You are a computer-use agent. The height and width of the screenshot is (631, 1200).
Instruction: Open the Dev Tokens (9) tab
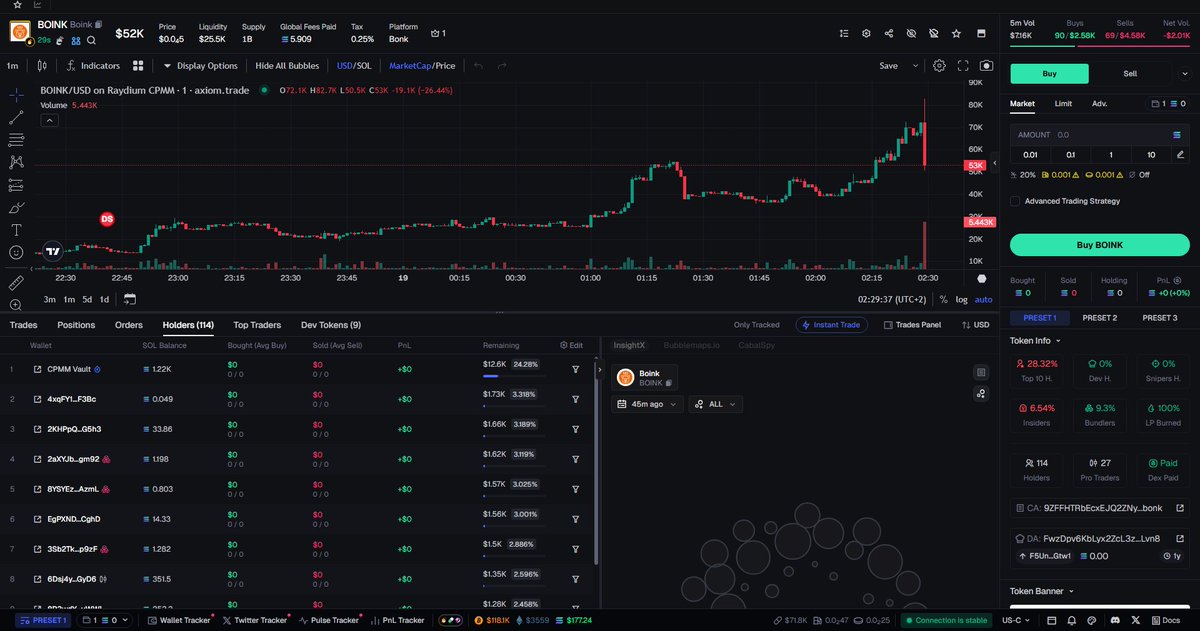click(331, 325)
